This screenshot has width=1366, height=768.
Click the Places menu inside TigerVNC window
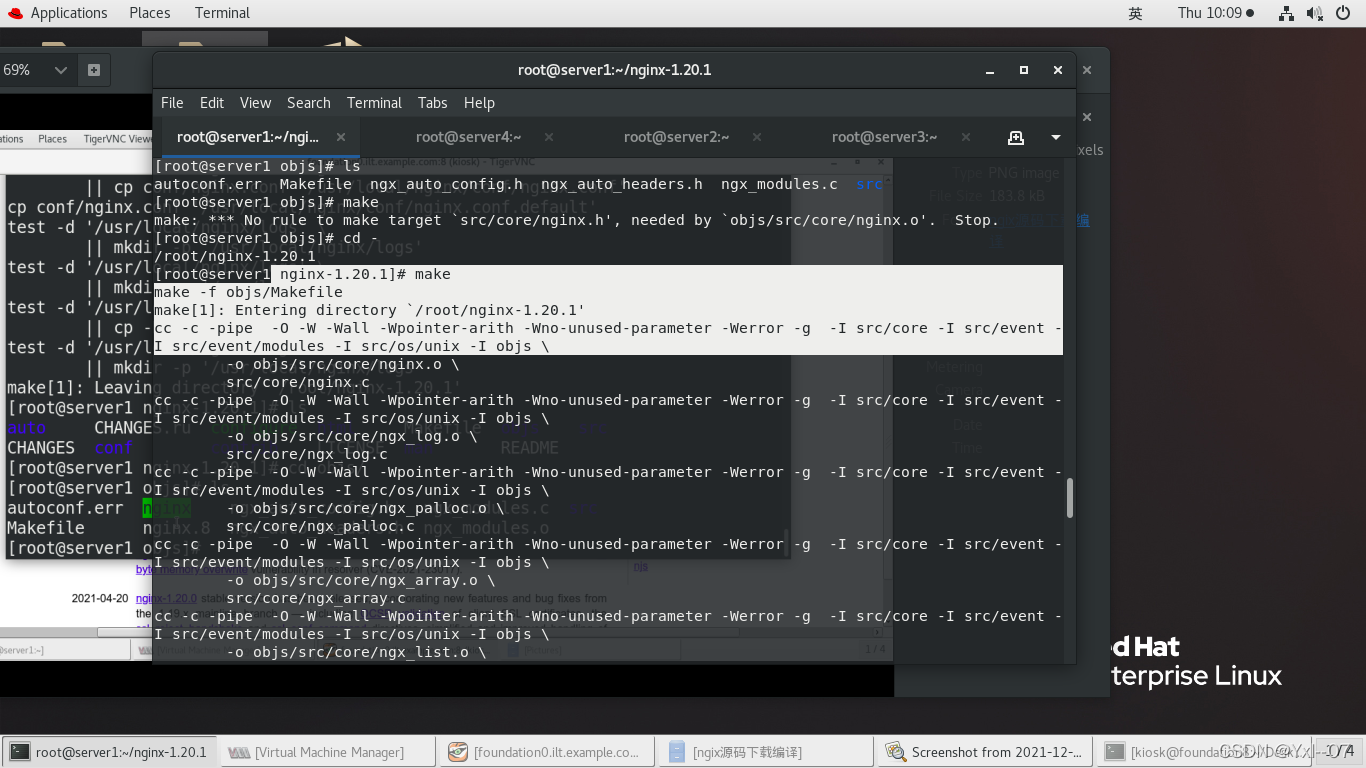point(52,139)
